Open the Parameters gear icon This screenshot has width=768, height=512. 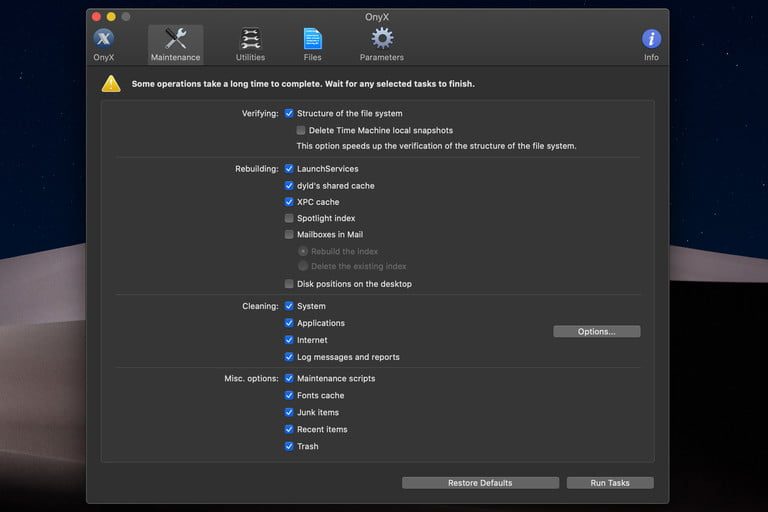pyautogui.click(x=382, y=40)
